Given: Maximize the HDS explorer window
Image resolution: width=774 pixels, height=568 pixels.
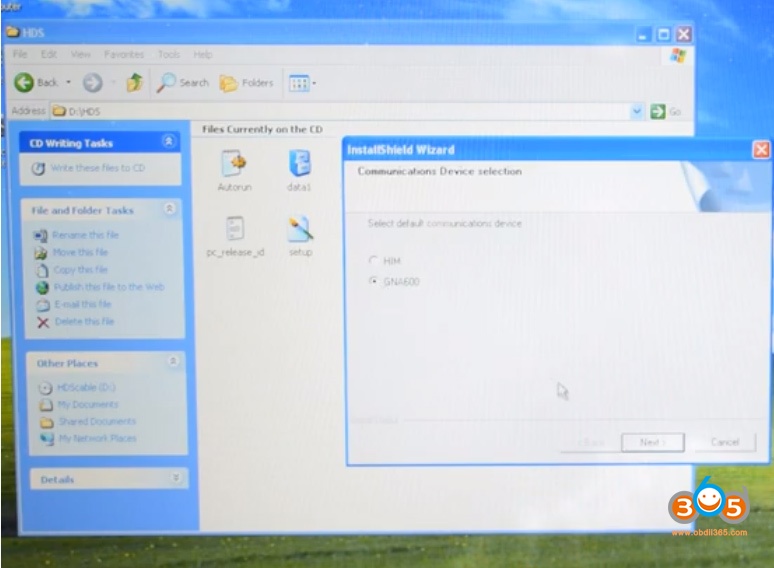Looking at the screenshot, I should (663, 35).
